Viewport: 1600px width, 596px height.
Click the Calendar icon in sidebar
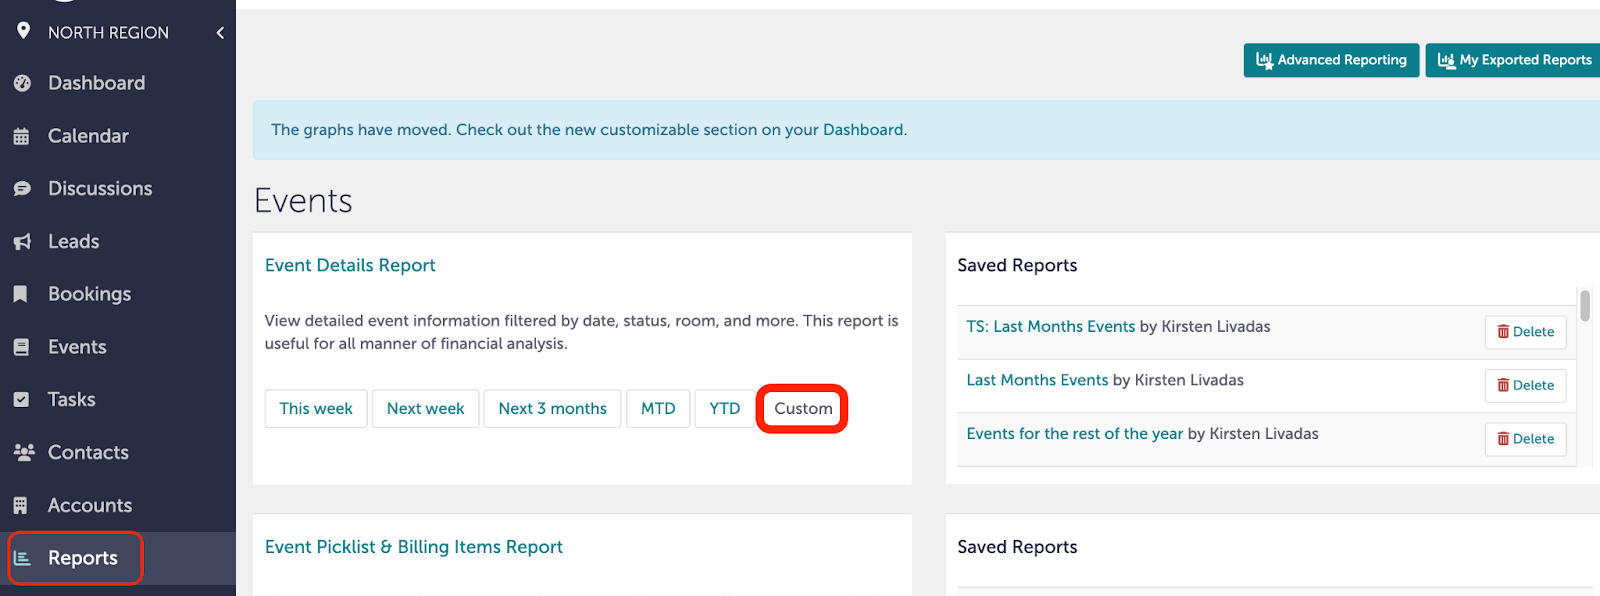coord(21,136)
